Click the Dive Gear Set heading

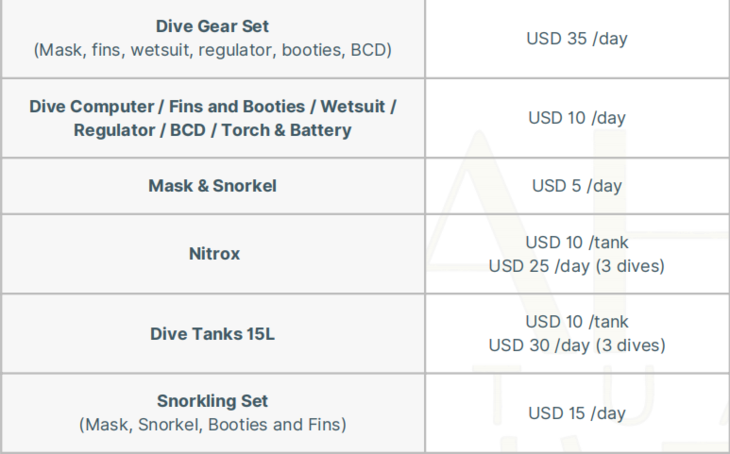click(212, 26)
